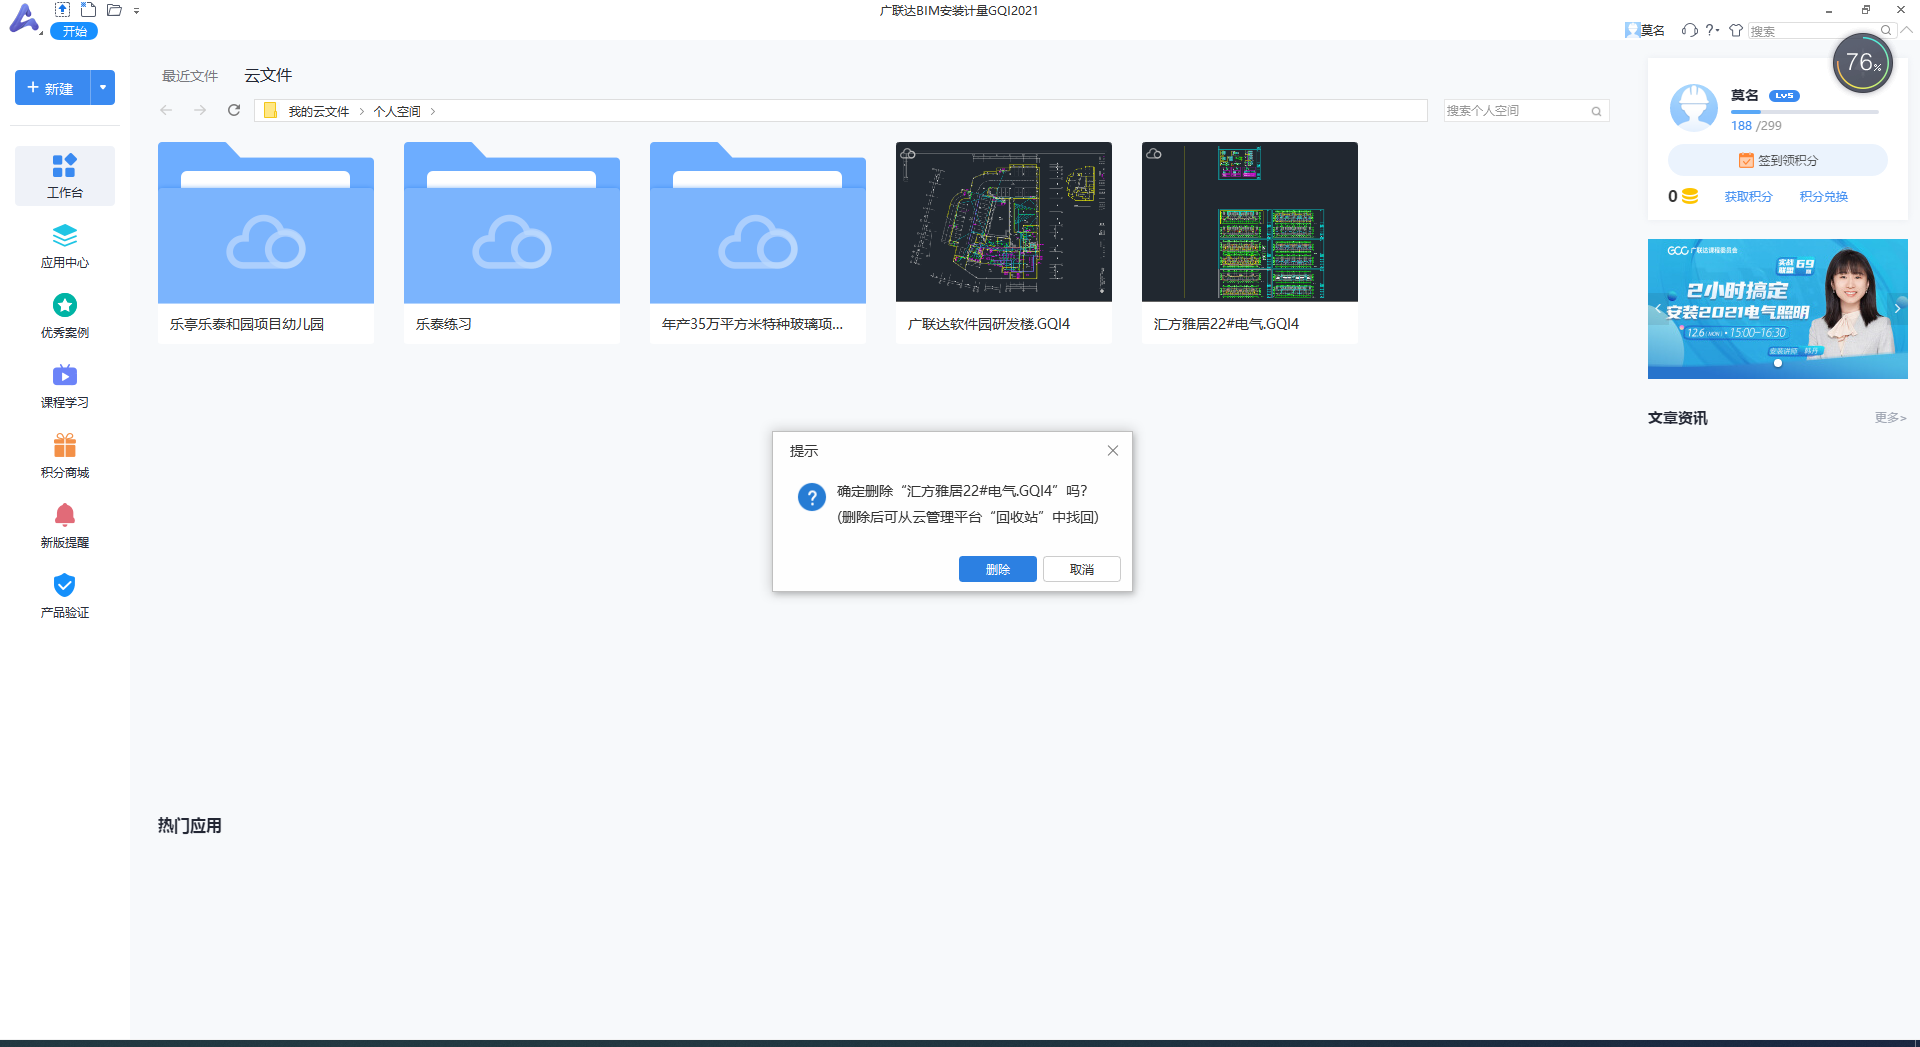Click the magnifier in 搜索个人空间 box
Image resolution: width=1920 pixels, height=1047 pixels.
(1597, 111)
